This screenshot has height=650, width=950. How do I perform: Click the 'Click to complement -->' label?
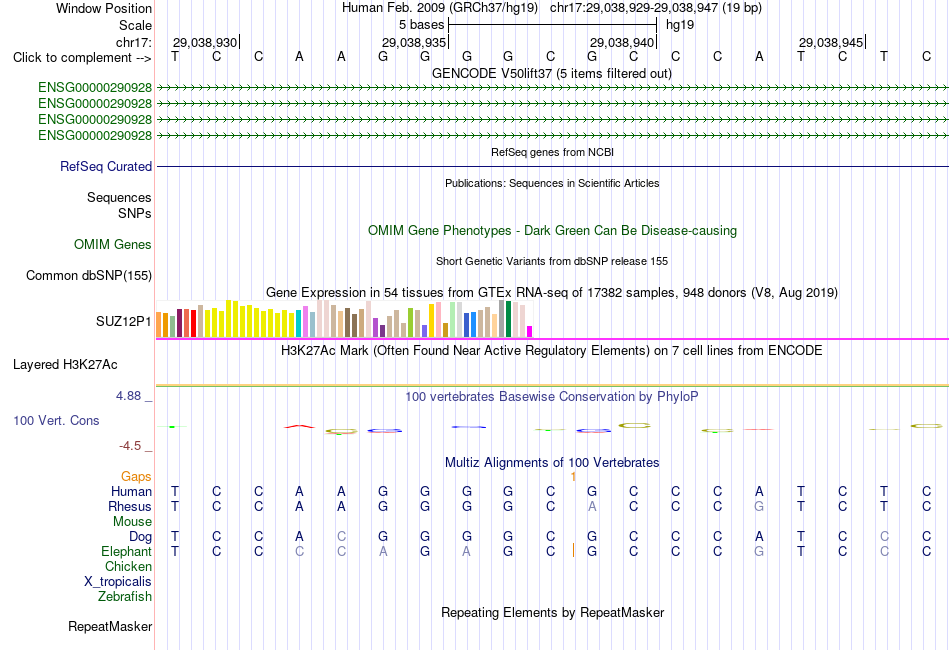coord(82,58)
